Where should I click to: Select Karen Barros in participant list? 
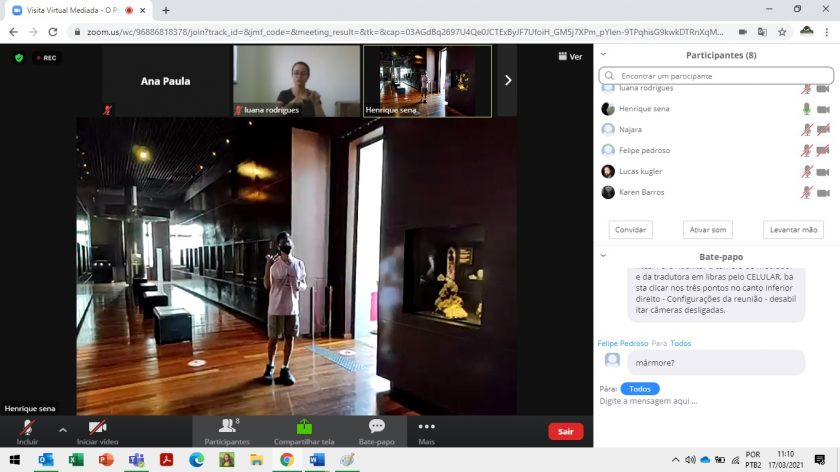[716, 192]
